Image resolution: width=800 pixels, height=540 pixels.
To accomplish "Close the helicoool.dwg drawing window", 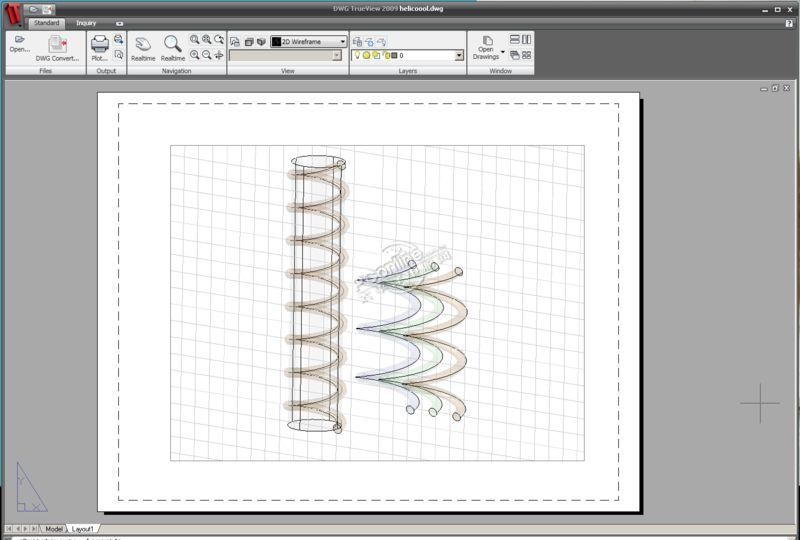I will pos(786,88).
